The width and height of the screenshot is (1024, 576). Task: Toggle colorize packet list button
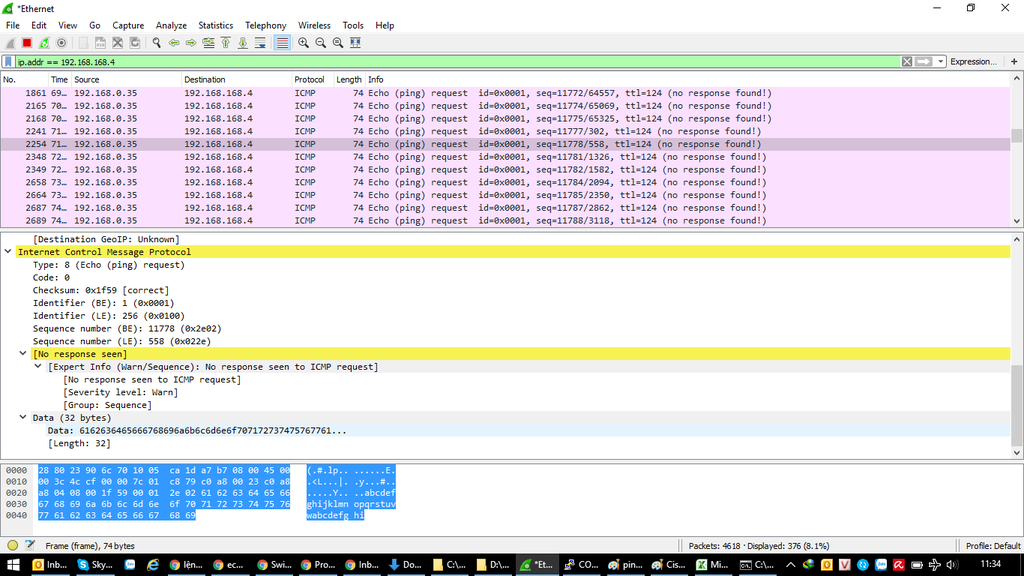[x=282, y=43]
